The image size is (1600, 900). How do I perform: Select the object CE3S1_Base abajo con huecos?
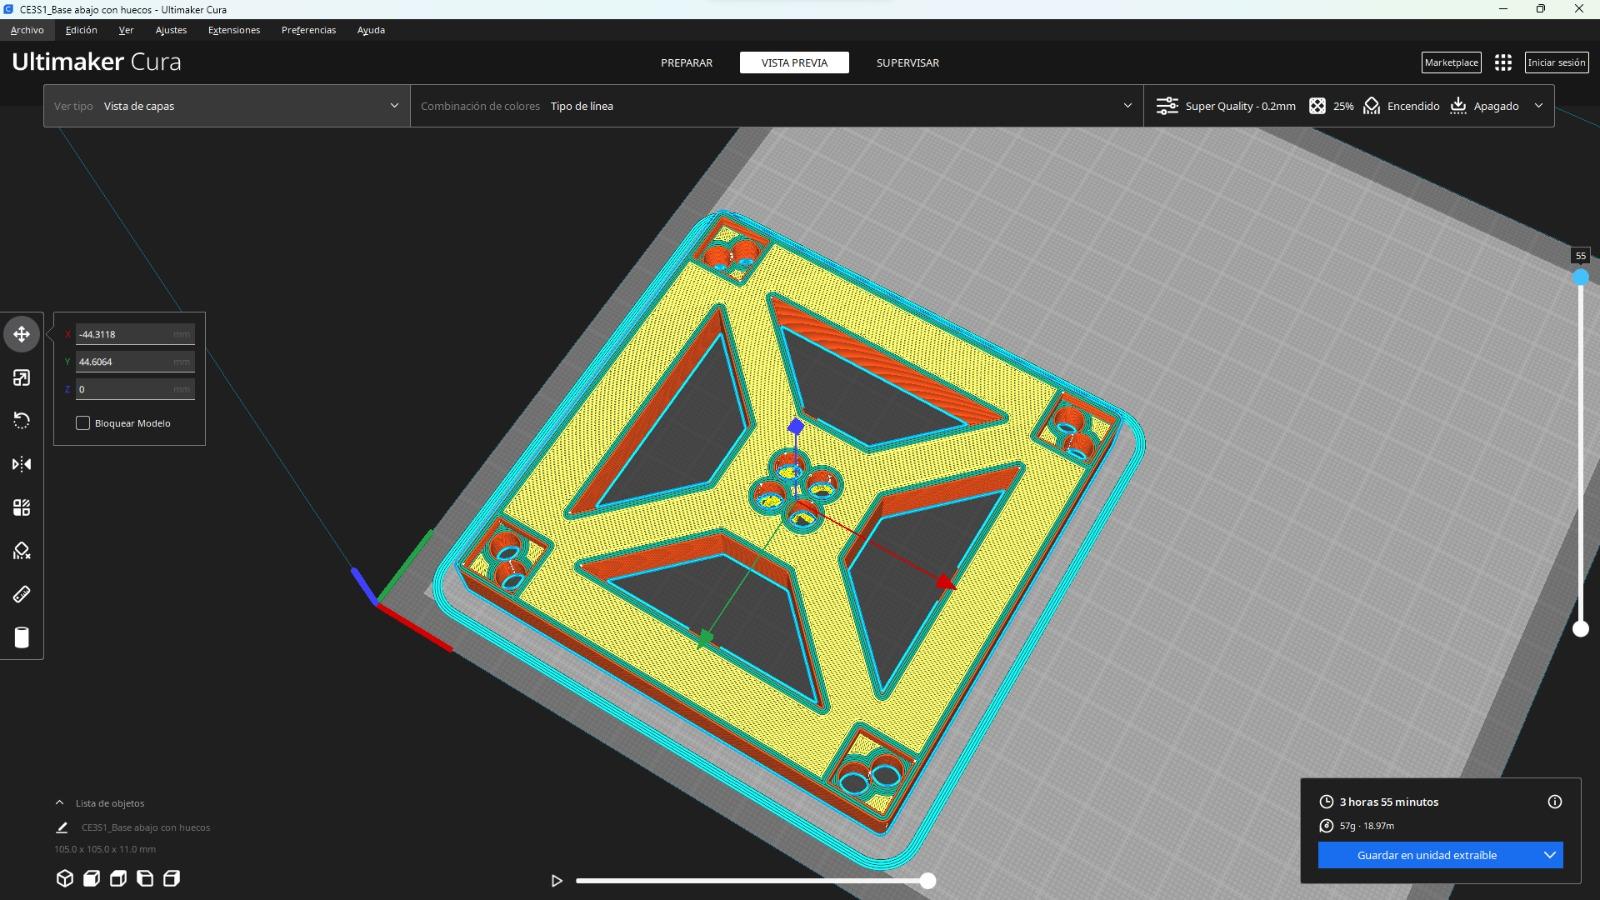click(x=146, y=828)
